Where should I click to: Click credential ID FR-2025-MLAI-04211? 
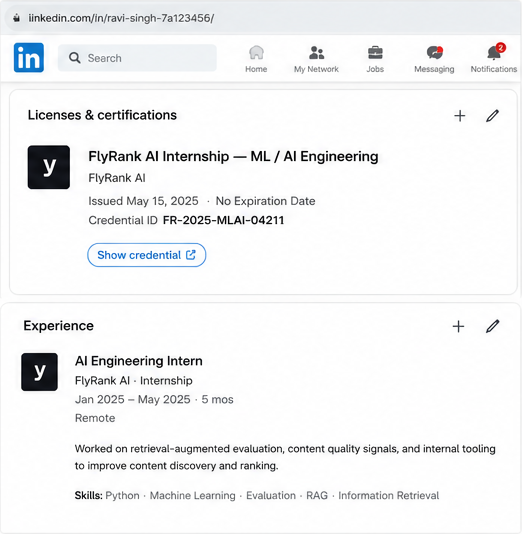pyautogui.click(x=223, y=220)
